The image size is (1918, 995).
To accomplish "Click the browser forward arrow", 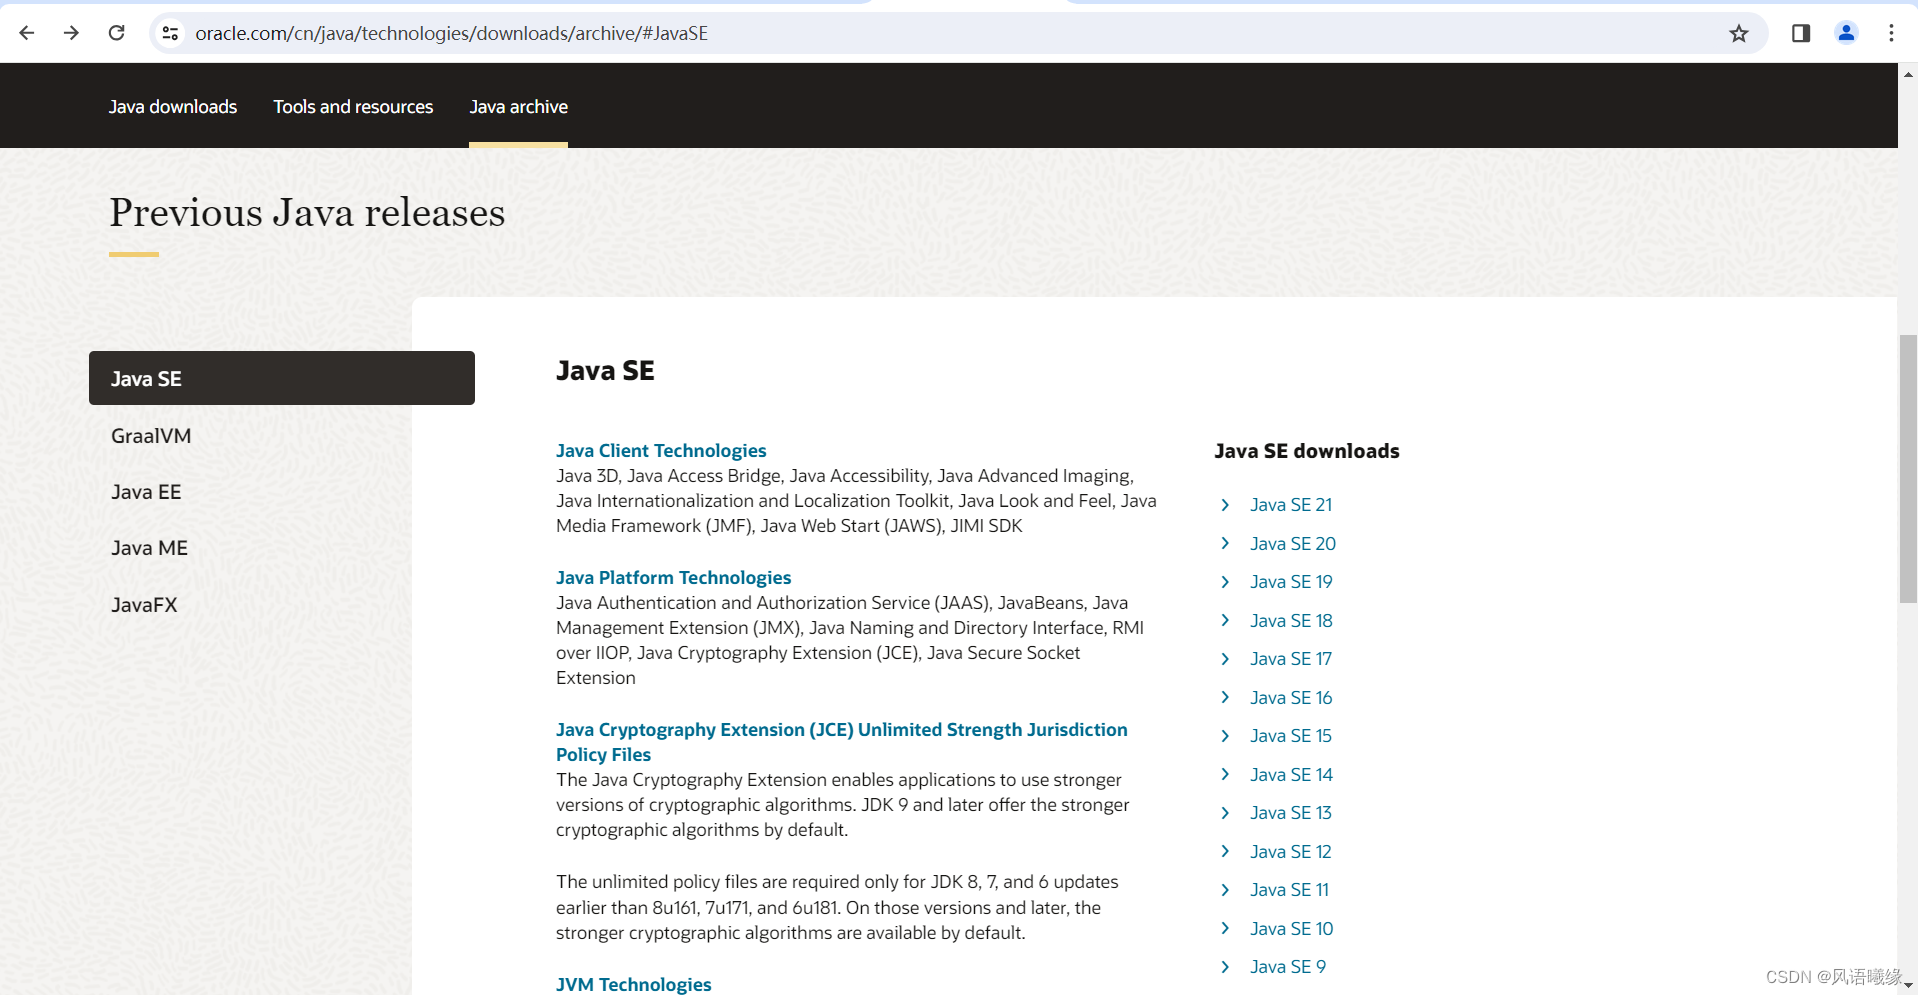I will [71, 33].
